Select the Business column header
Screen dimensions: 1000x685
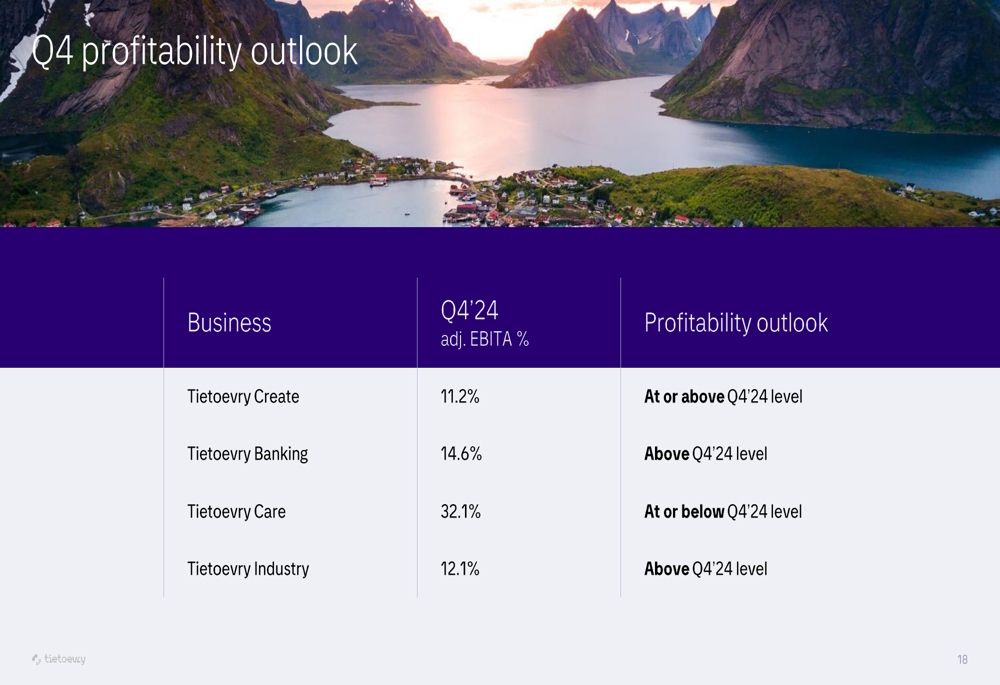click(229, 323)
